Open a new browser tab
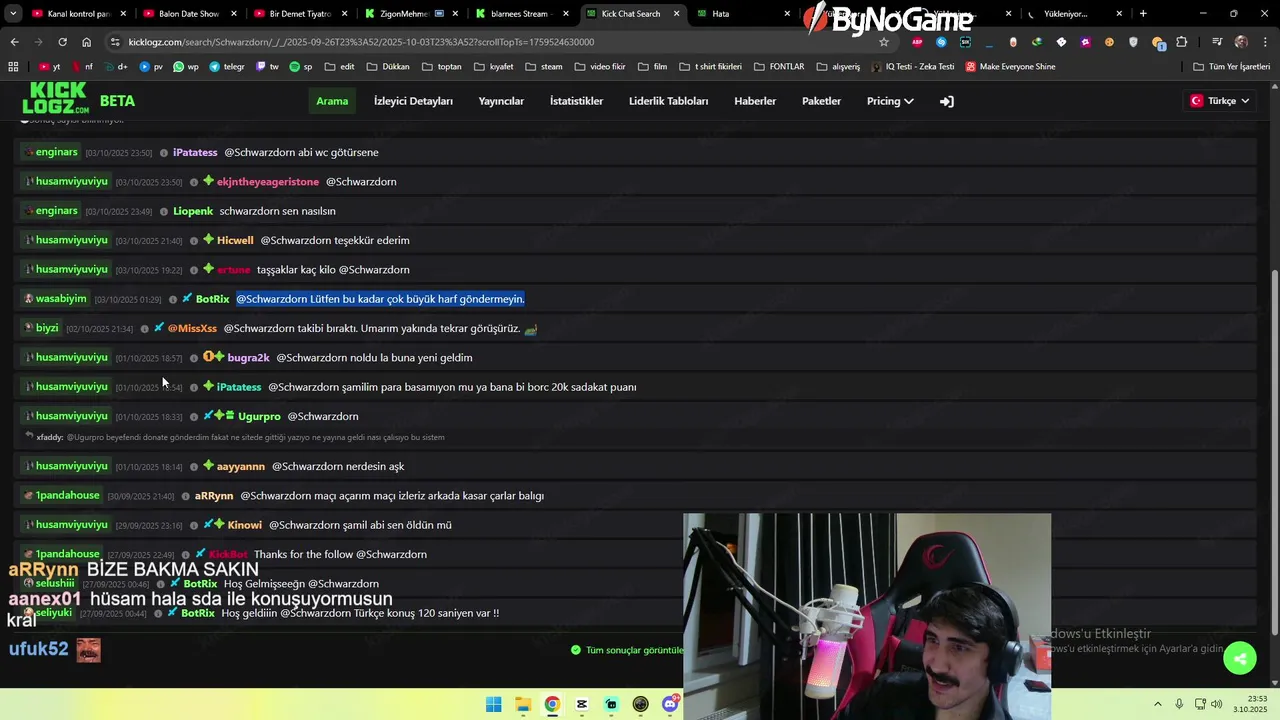 (x=1143, y=14)
